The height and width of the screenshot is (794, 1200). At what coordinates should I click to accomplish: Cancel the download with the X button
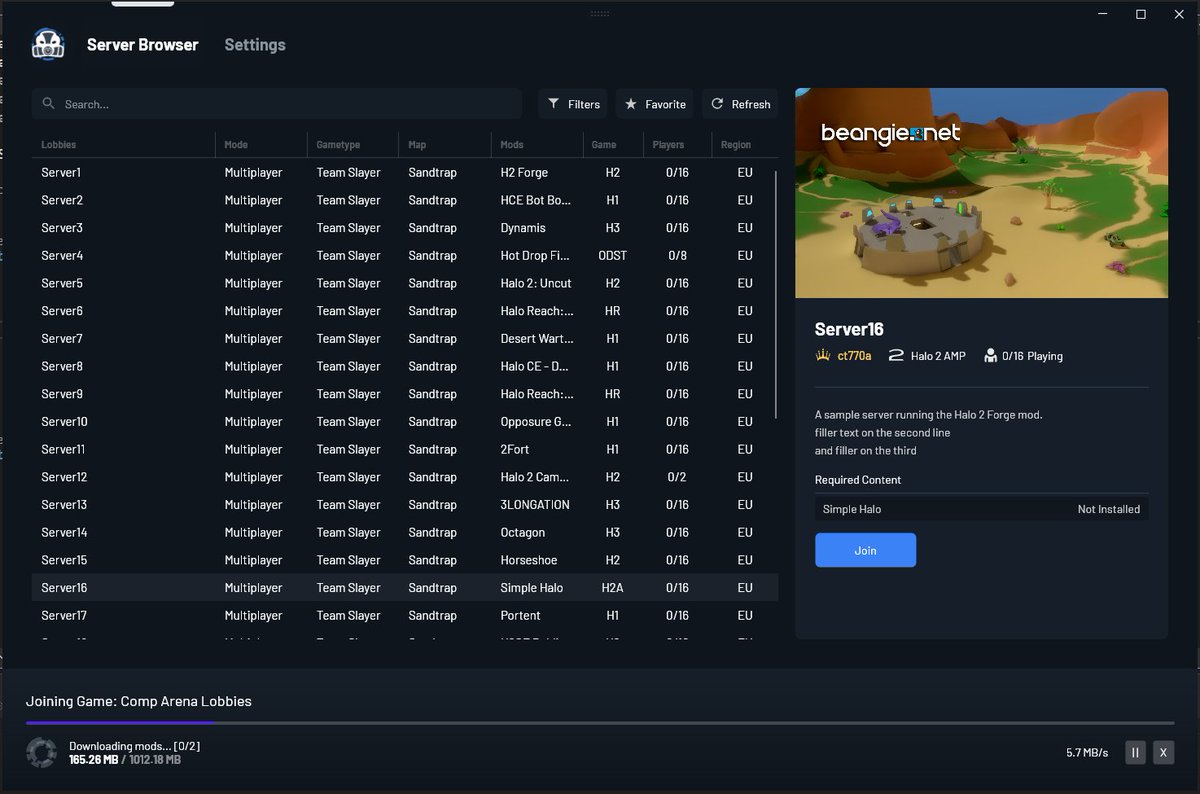point(1163,752)
